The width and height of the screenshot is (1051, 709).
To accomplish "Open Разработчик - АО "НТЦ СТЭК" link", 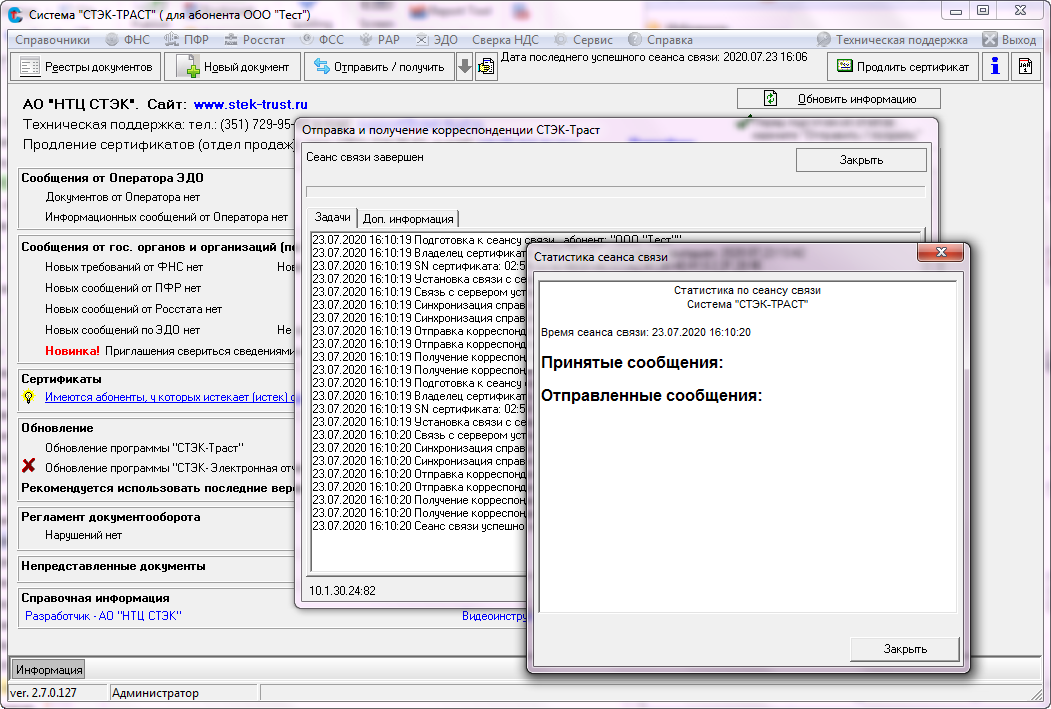I will [103, 616].
